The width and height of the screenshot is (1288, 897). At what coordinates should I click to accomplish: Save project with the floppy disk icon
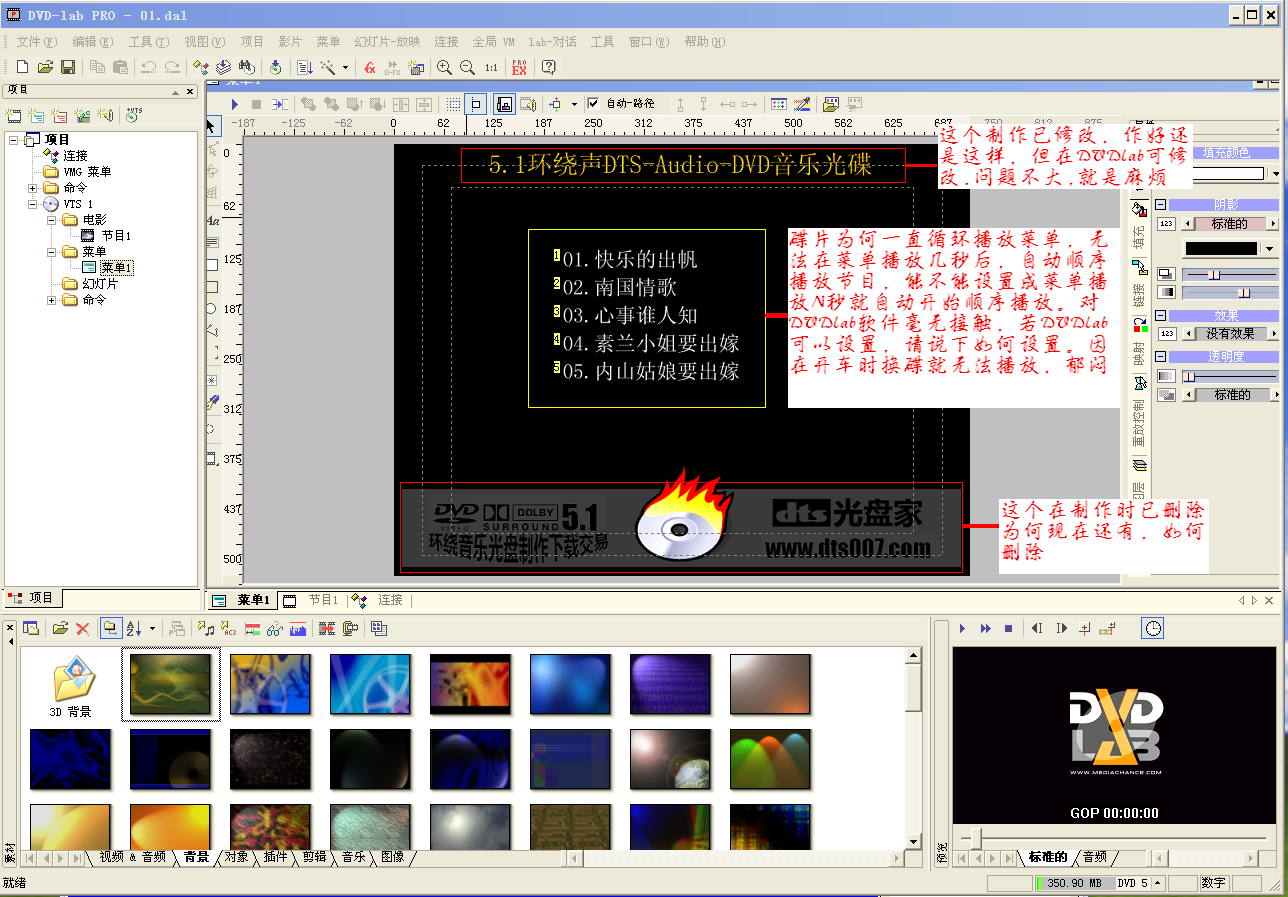(68, 67)
